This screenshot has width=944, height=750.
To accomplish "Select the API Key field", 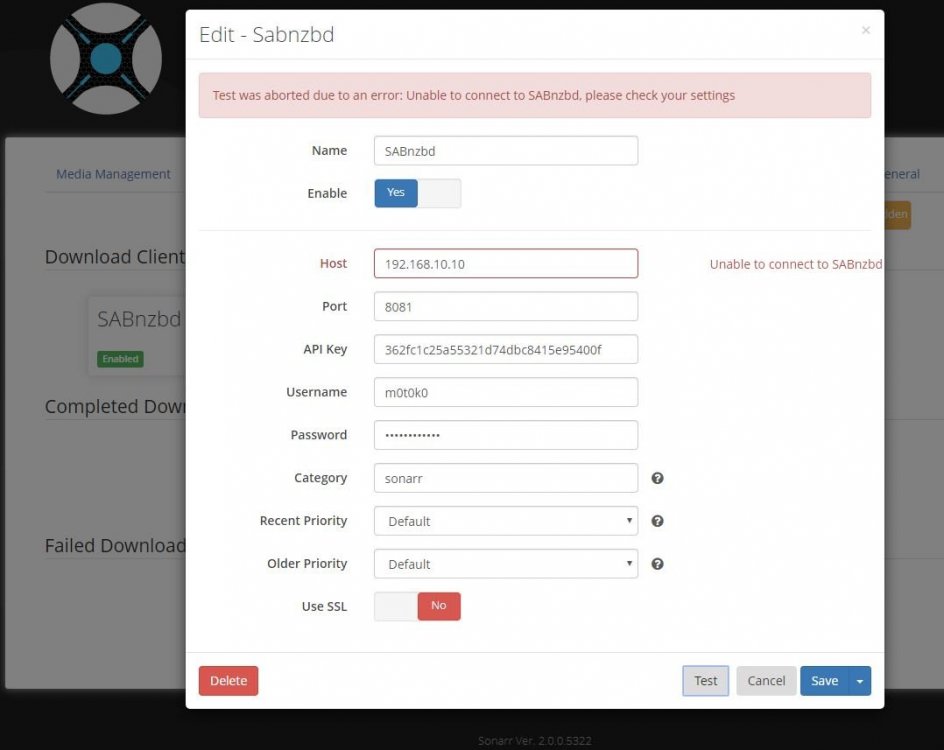I will (506, 349).
